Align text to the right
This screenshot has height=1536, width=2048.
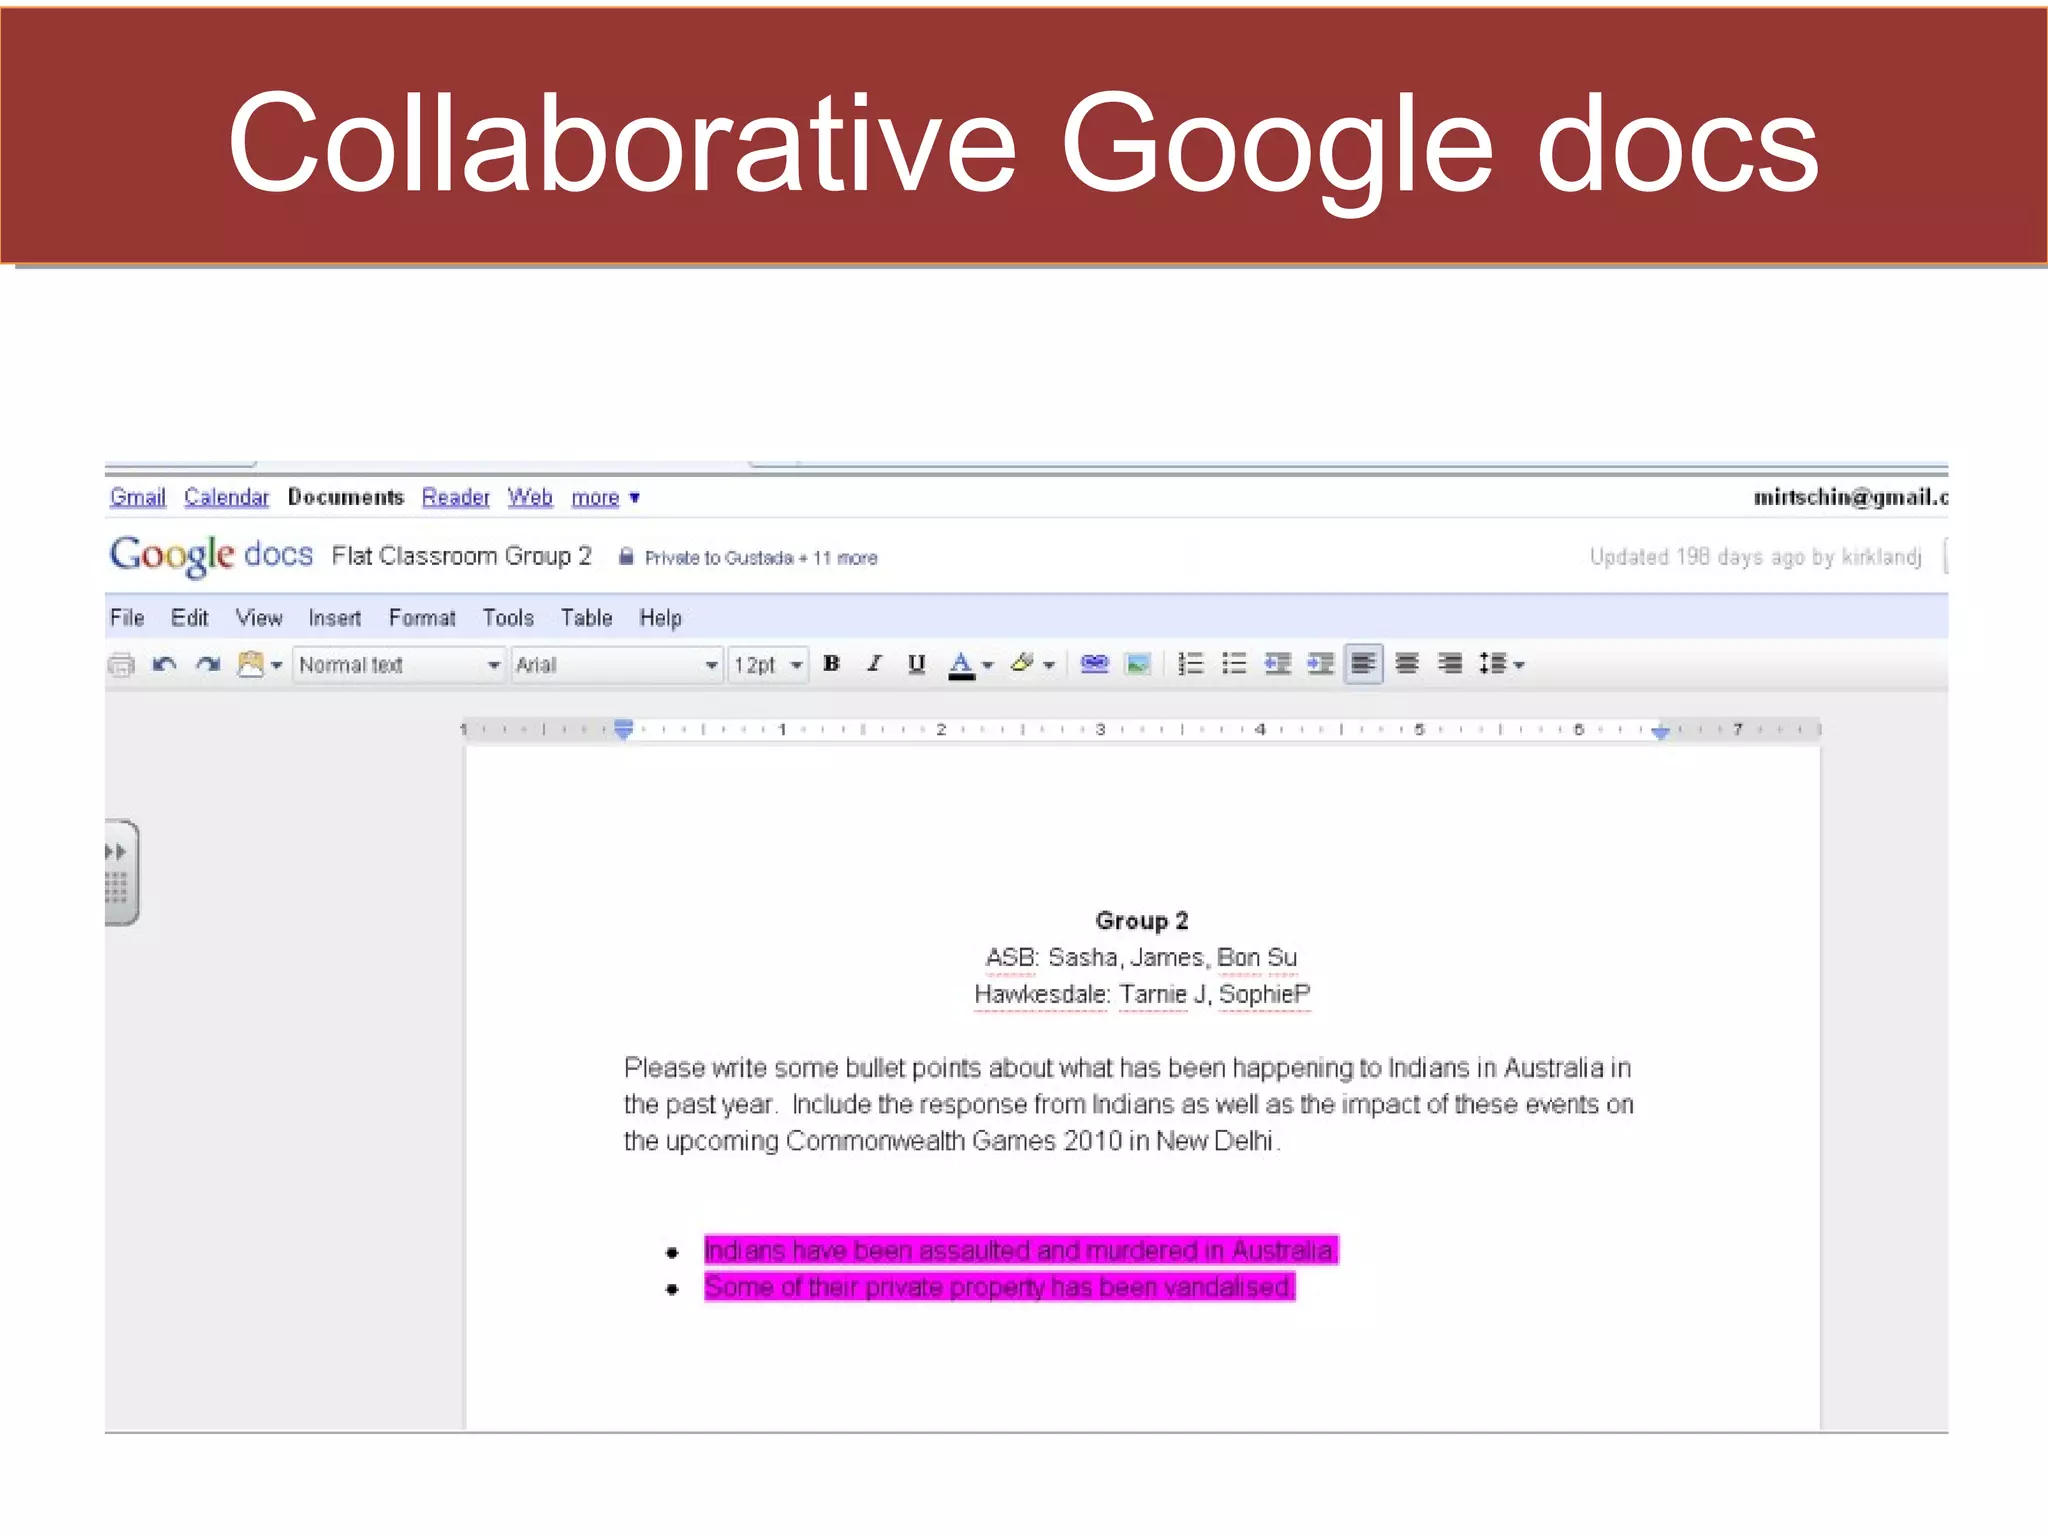click(1450, 664)
